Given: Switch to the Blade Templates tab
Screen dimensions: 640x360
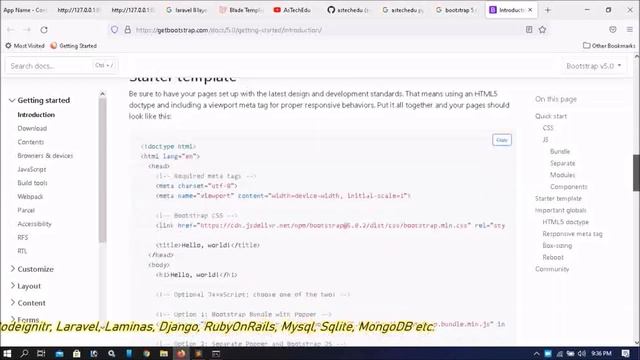Looking at the screenshot, I should point(242,10).
